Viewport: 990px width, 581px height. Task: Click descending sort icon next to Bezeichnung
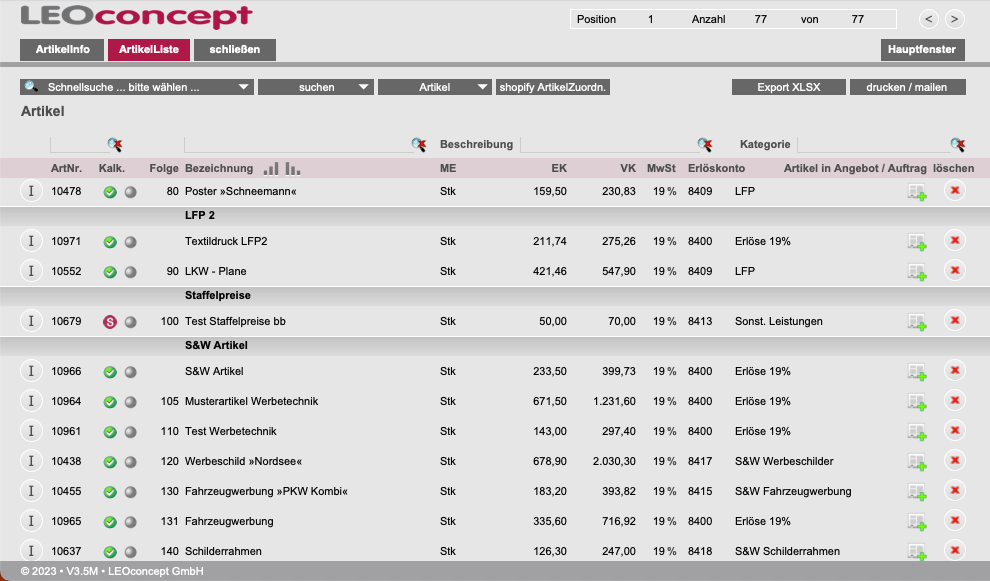292,168
